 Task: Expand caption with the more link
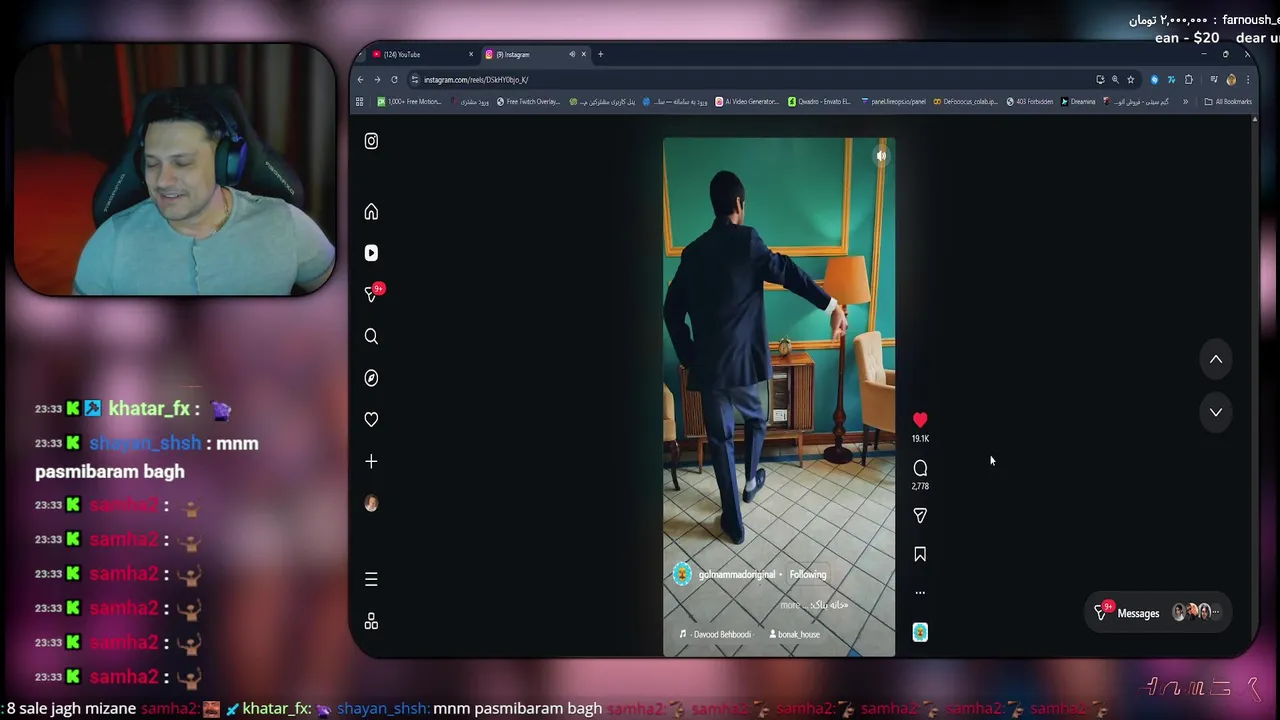click(x=790, y=605)
